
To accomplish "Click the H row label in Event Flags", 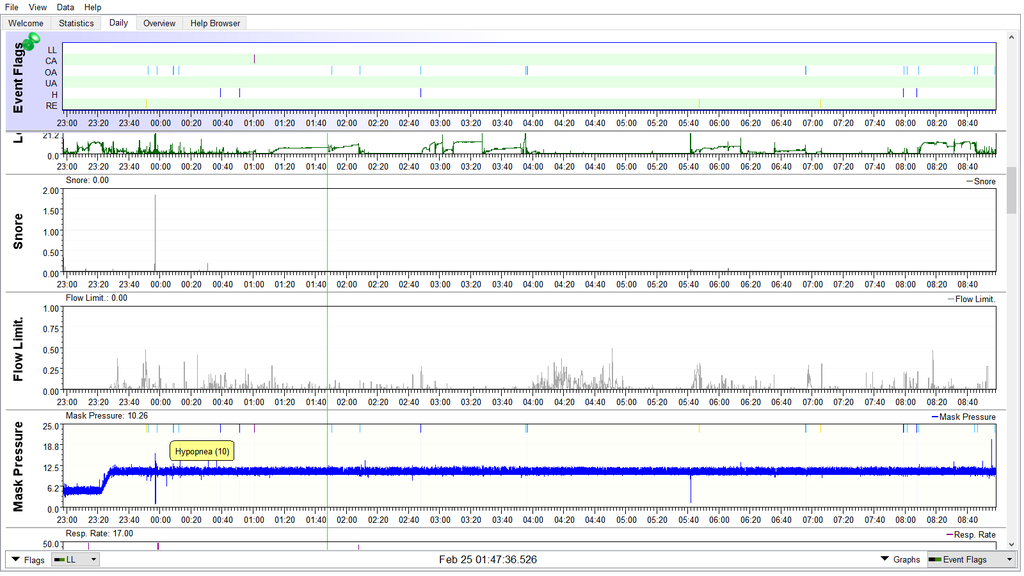I will [x=54, y=95].
